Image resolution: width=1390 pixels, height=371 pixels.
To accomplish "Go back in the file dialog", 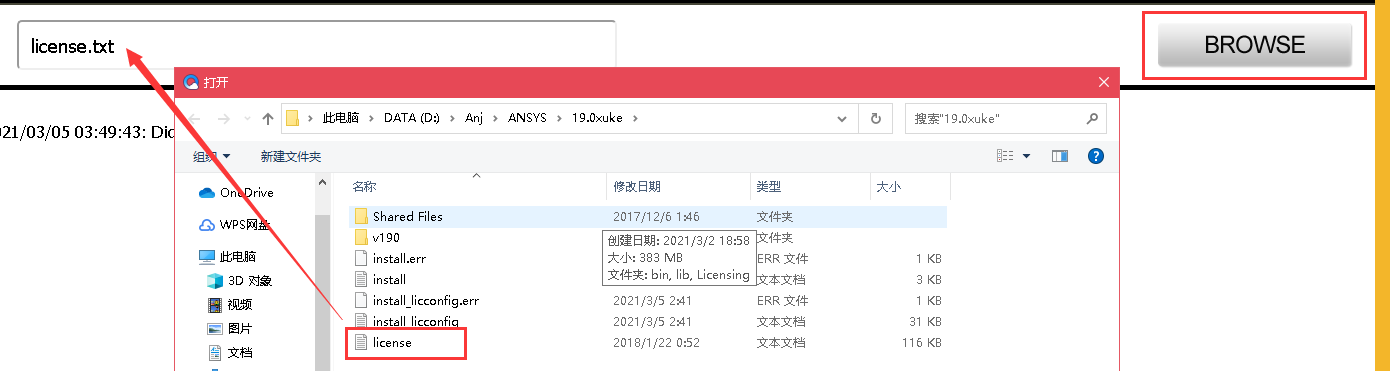I will coord(195,118).
